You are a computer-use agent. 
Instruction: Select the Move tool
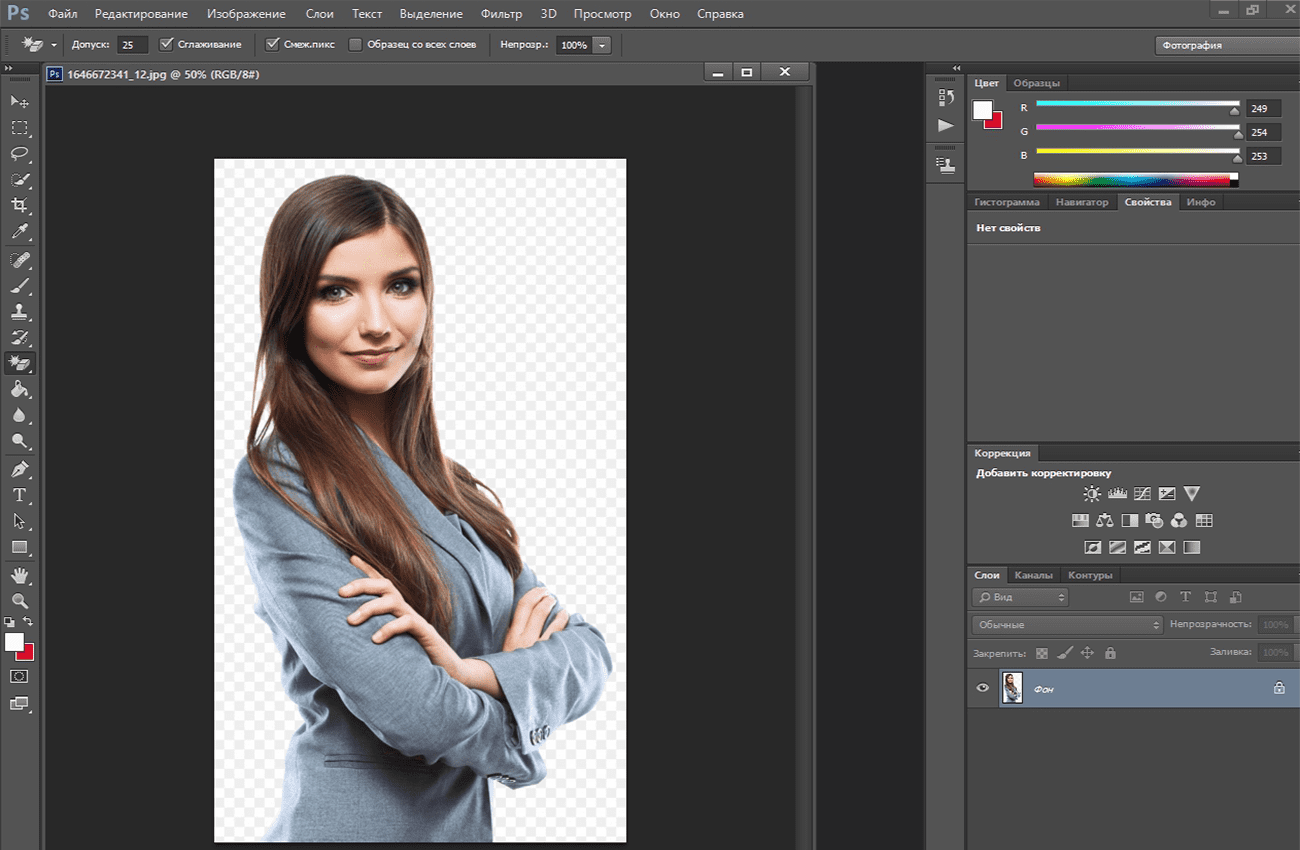pos(19,102)
